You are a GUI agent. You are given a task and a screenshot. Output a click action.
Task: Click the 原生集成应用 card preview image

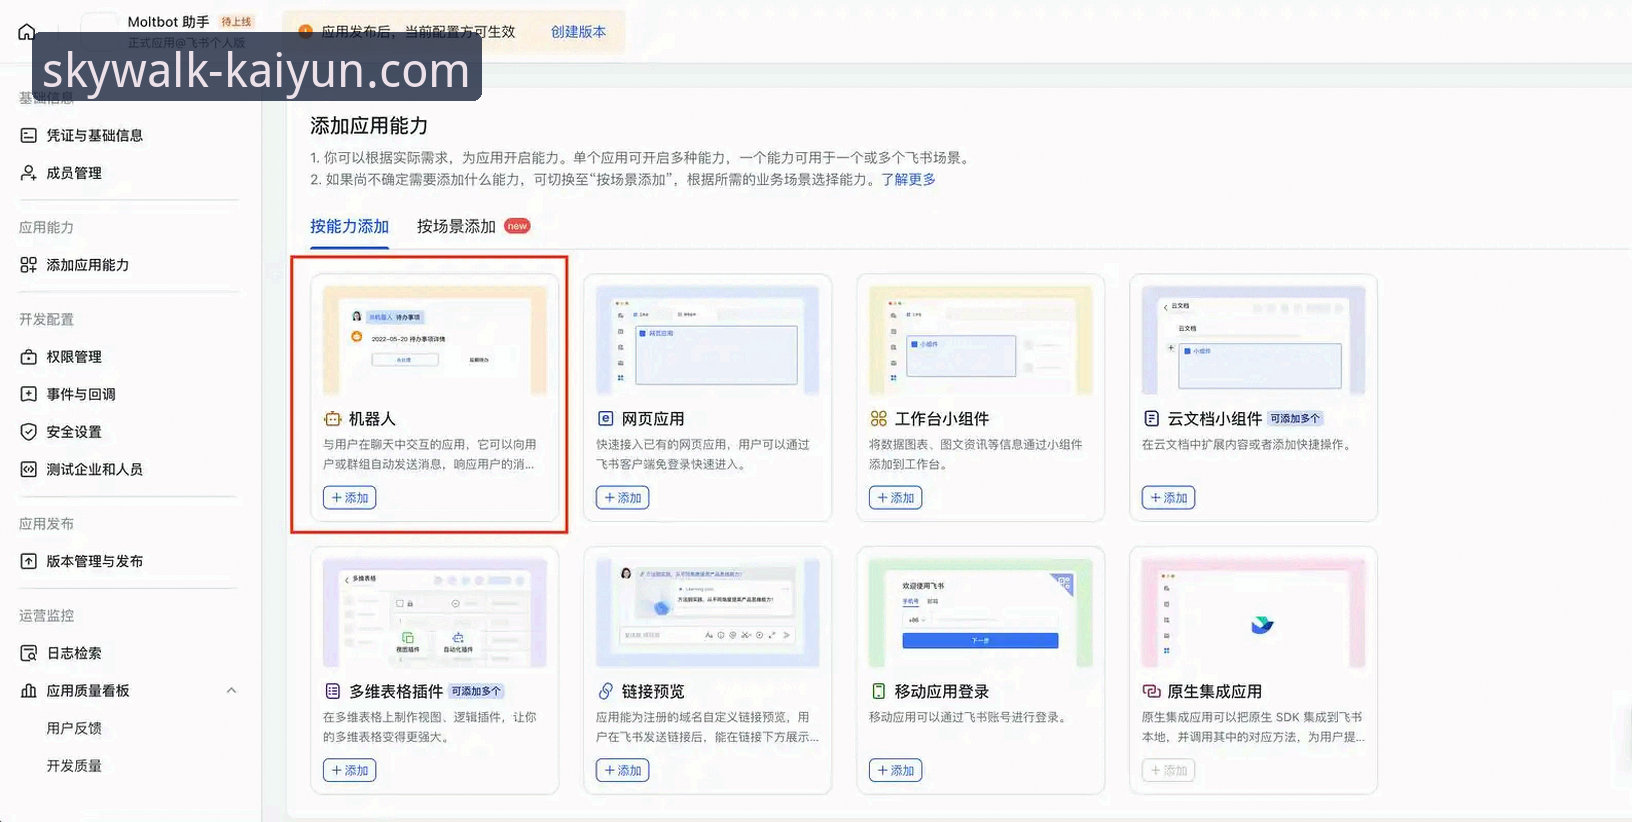(x=1253, y=613)
